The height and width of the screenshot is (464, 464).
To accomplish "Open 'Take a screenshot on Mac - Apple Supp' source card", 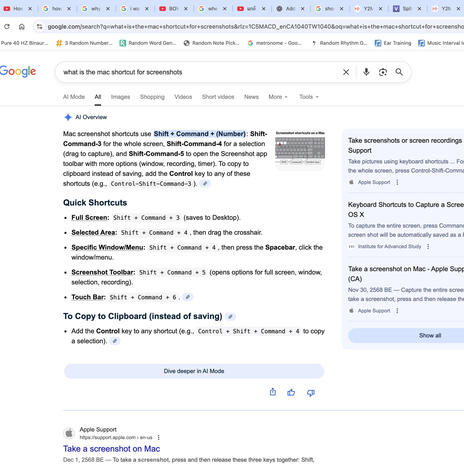I will click(x=406, y=273).
